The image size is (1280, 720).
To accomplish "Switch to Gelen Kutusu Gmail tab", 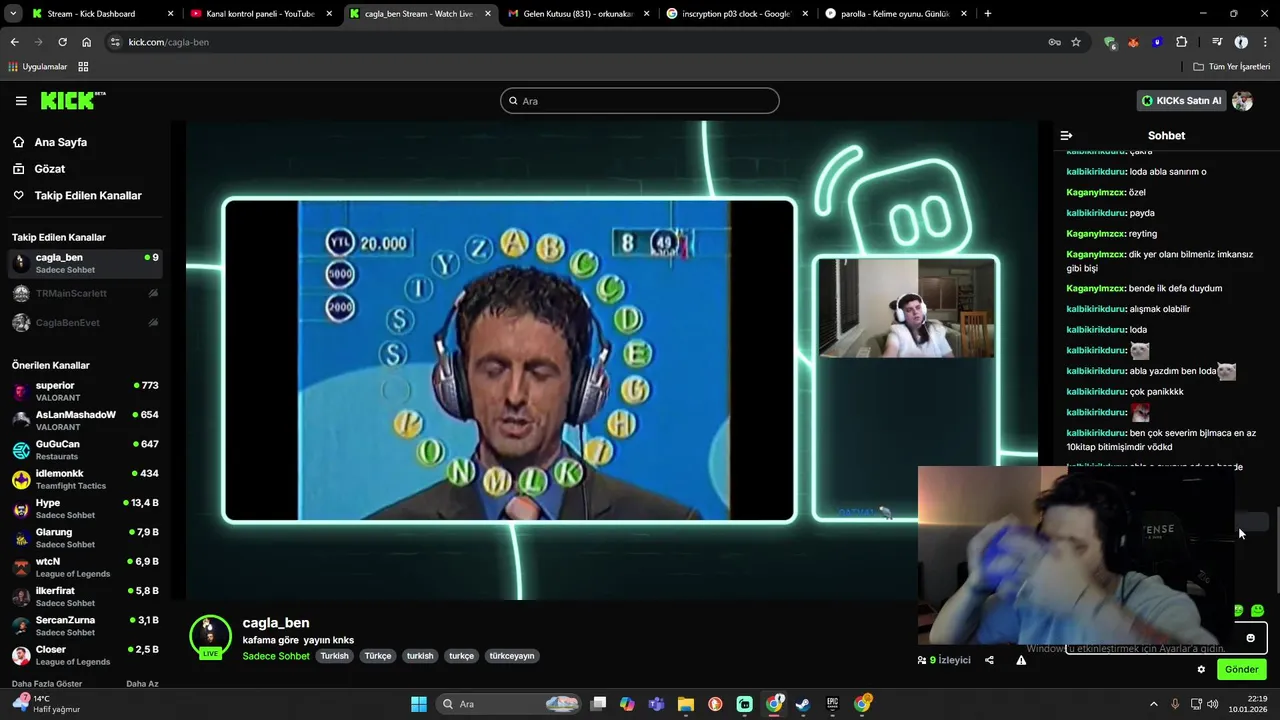I will 578,14.
